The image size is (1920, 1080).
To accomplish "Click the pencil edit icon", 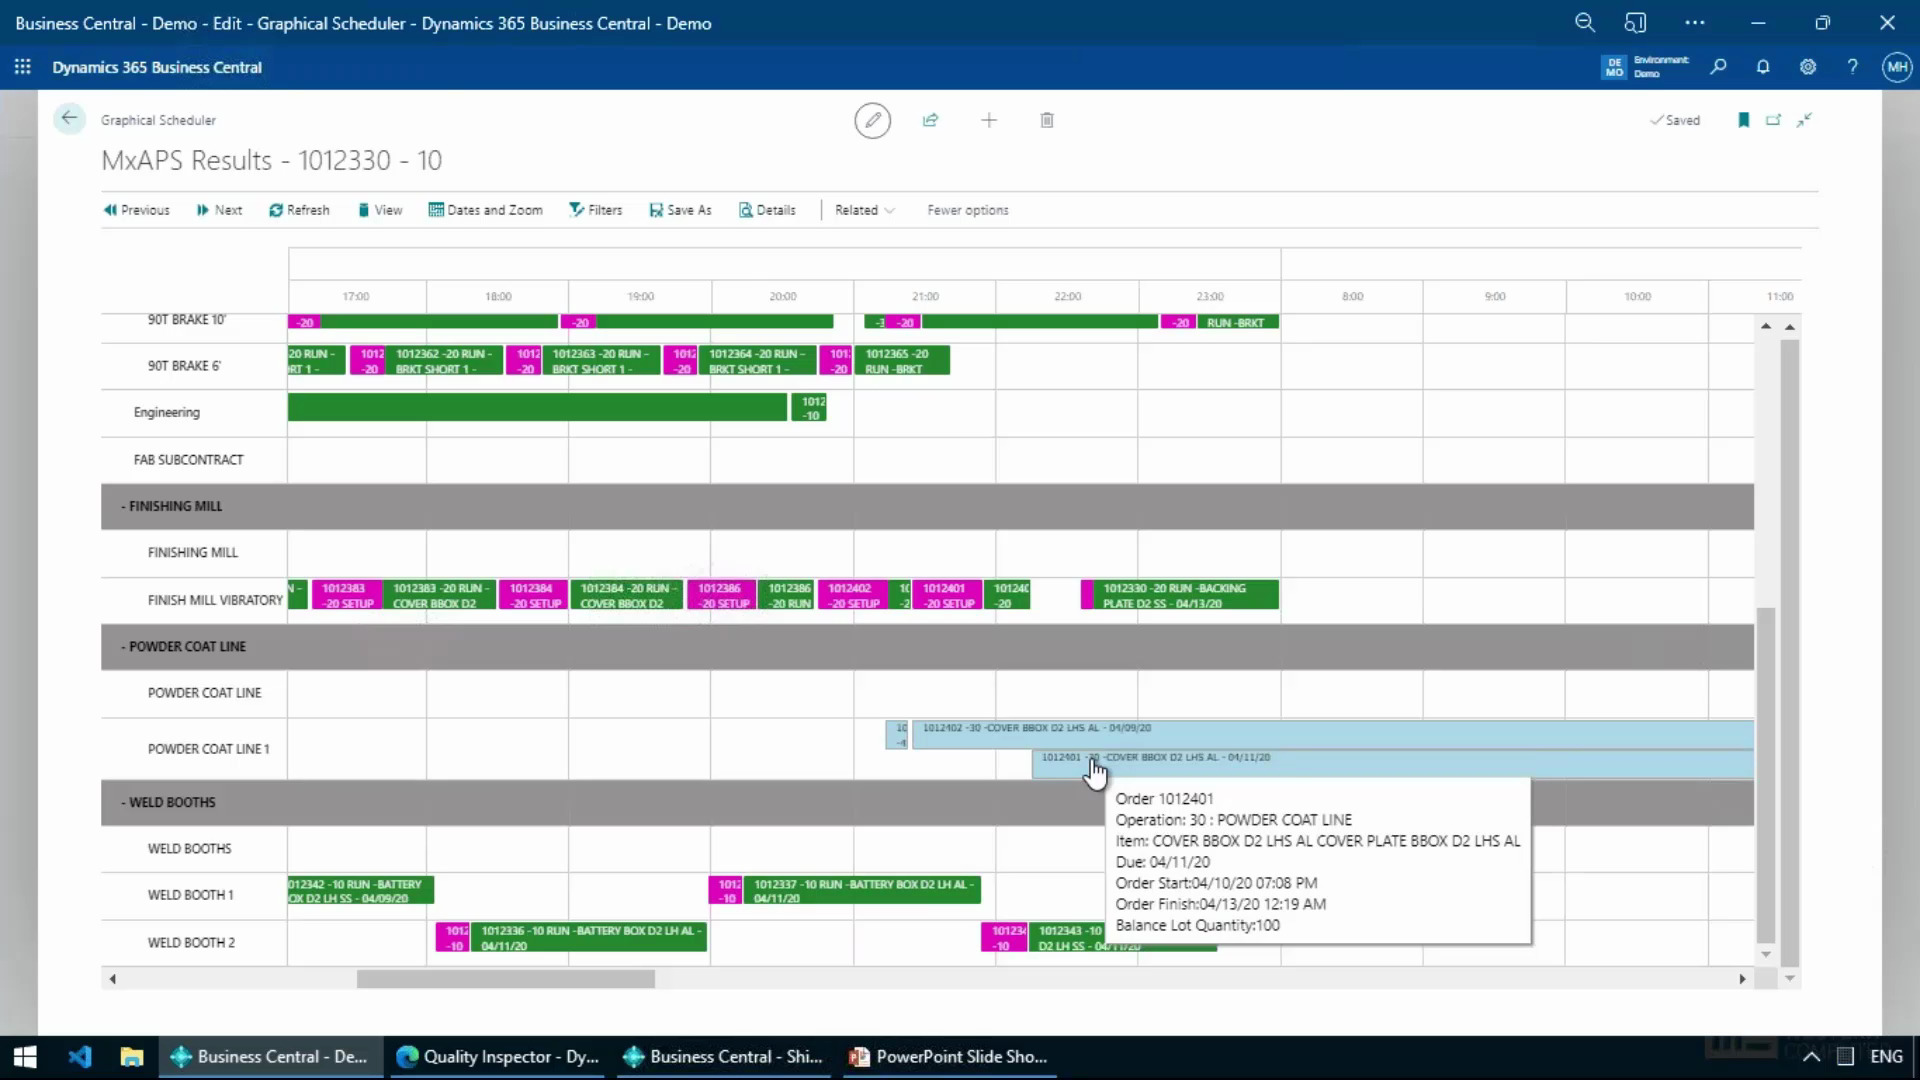I will 872,120.
